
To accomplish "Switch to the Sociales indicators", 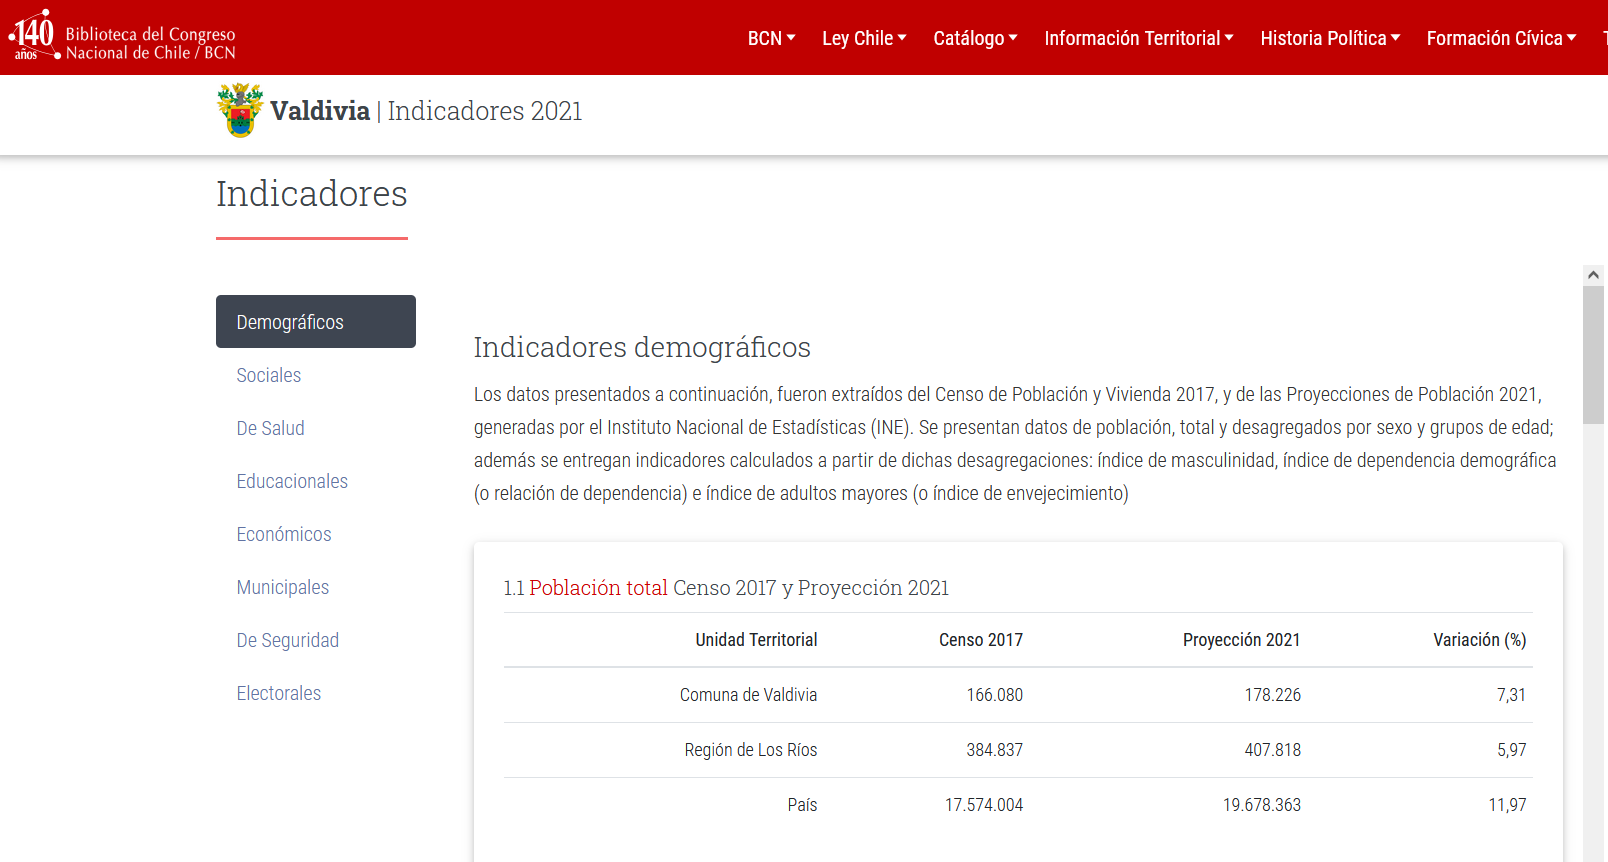I will 269,375.
